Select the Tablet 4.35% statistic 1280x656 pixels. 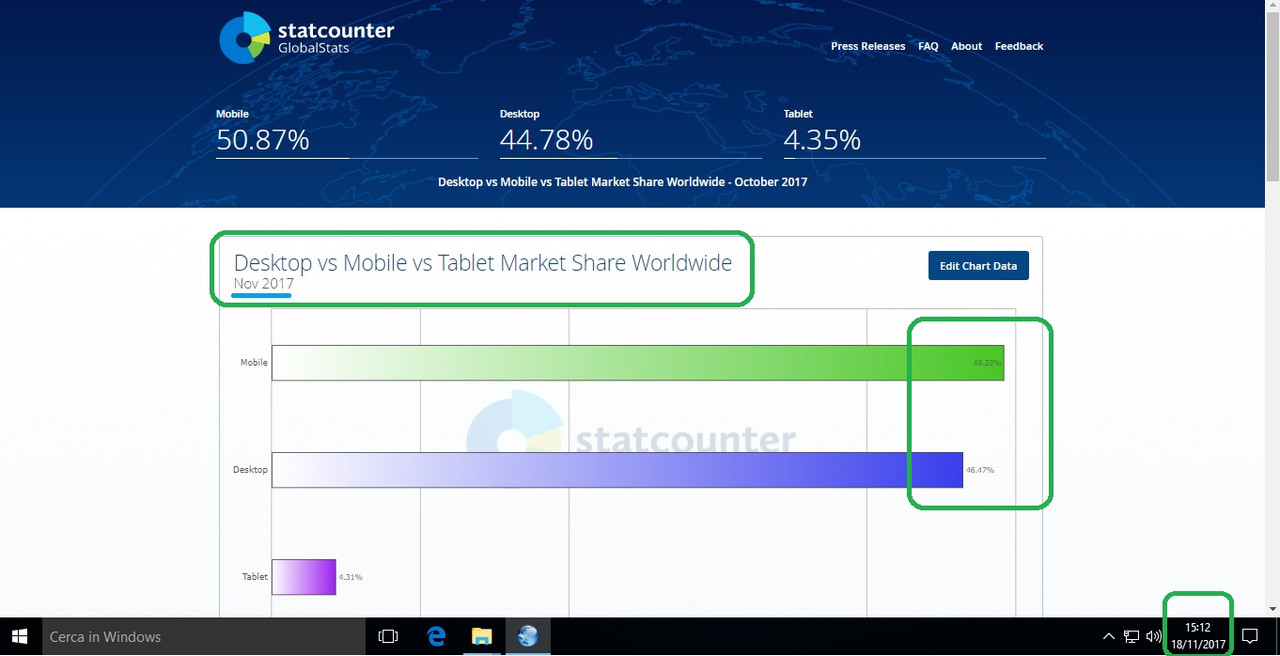point(915,132)
